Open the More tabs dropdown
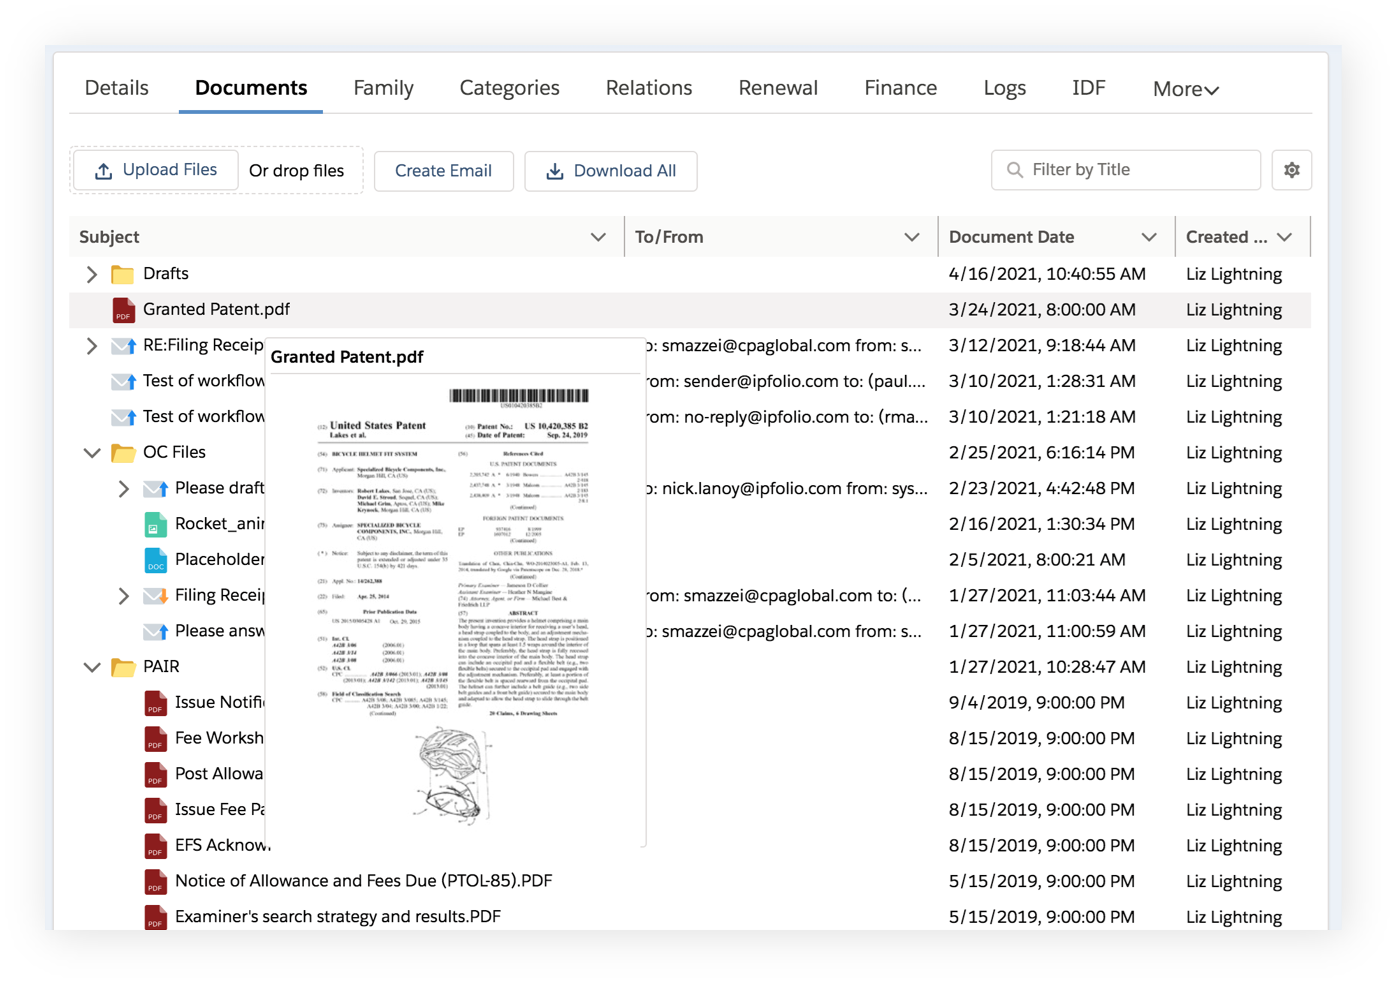The image size is (1396, 984). [1185, 89]
